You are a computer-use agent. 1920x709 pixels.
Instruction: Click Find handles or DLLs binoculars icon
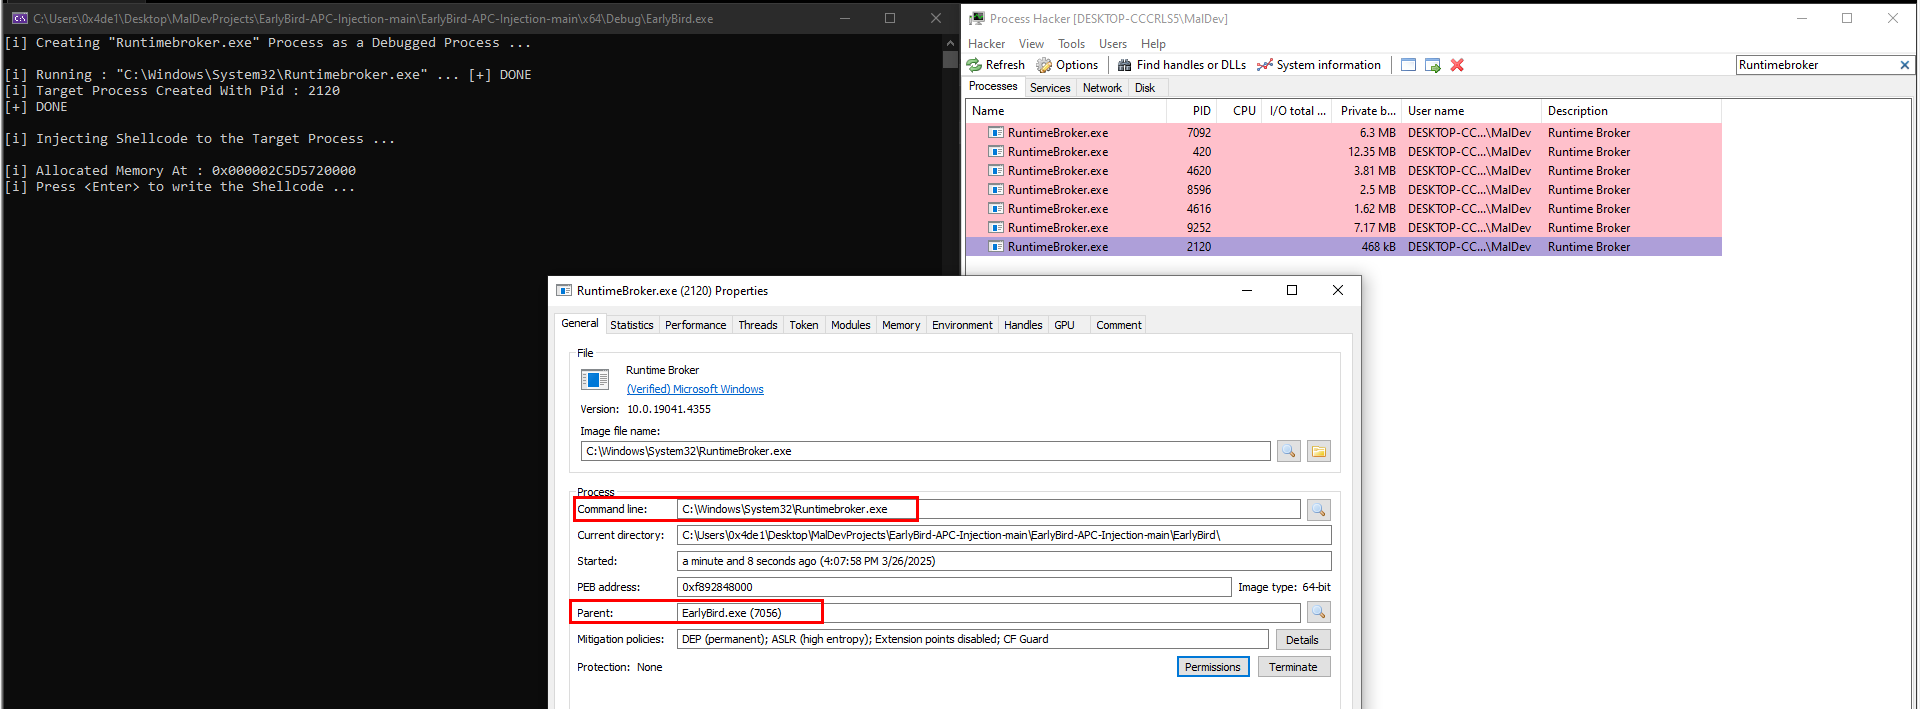1125,65
